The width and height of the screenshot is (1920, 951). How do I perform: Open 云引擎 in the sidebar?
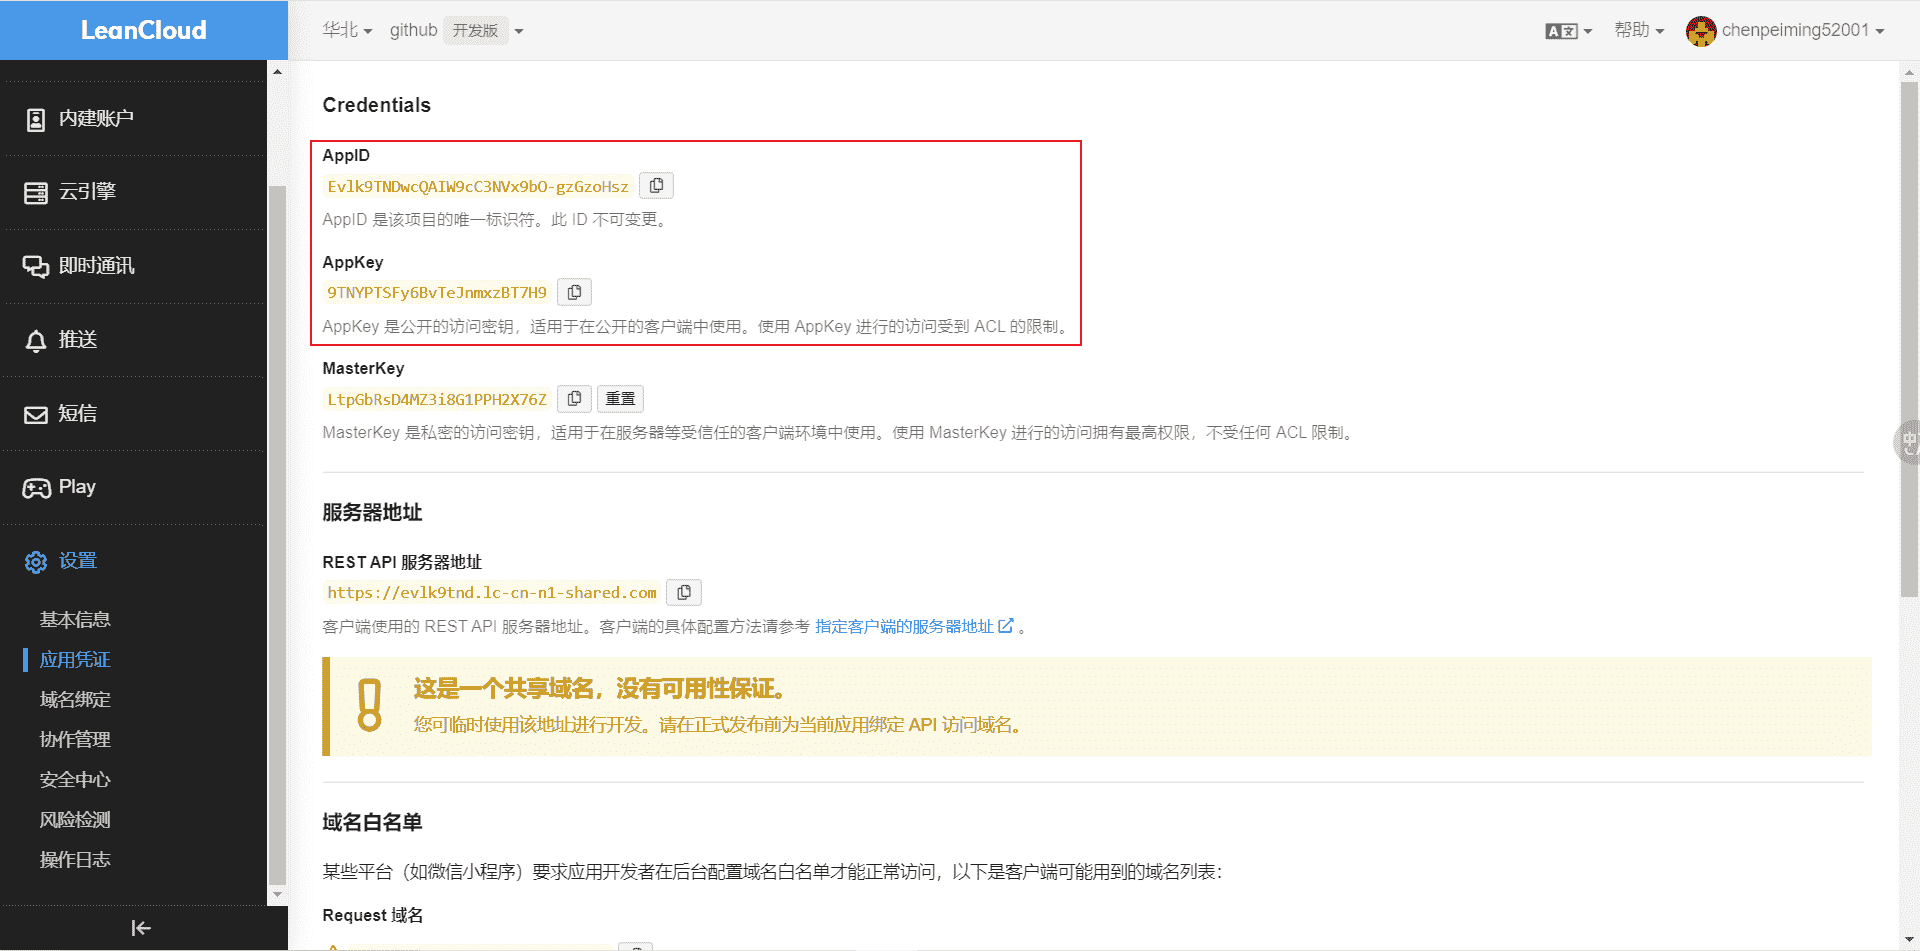click(133, 192)
